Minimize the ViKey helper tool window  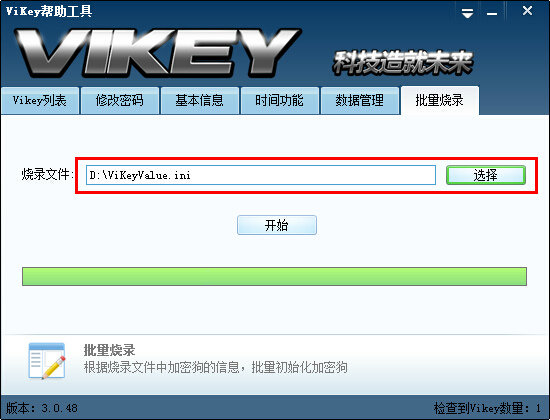pyautogui.click(x=492, y=13)
